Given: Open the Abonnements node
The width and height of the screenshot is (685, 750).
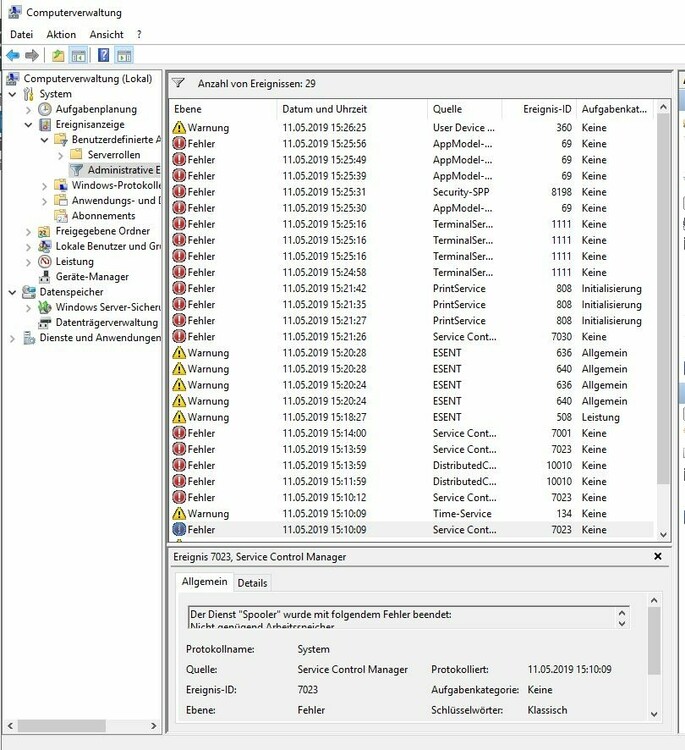Looking at the screenshot, I should click(x=103, y=215).
